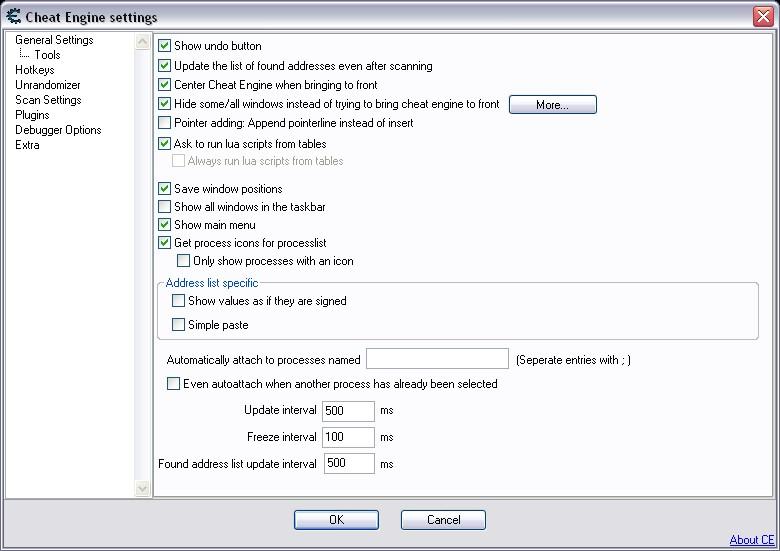Screen dimensions: 780x551
Task: Confirm settings with the OK button
Action: [x=336, y=520]
